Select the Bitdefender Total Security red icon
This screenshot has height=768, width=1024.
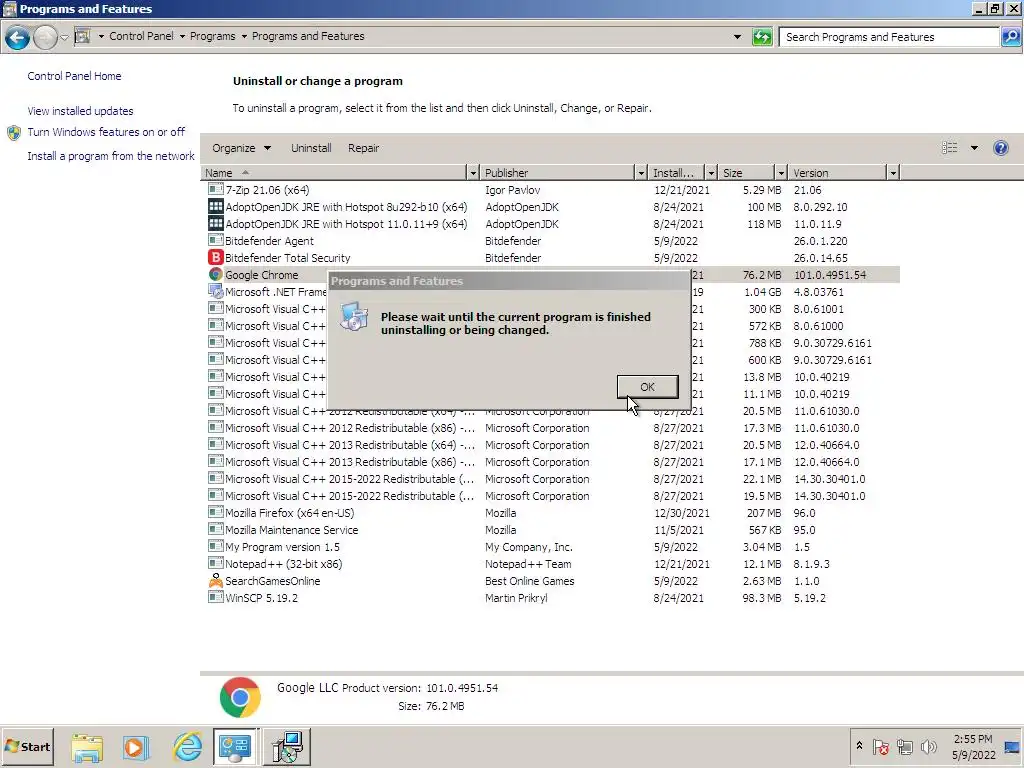click(x=216, y=257)
